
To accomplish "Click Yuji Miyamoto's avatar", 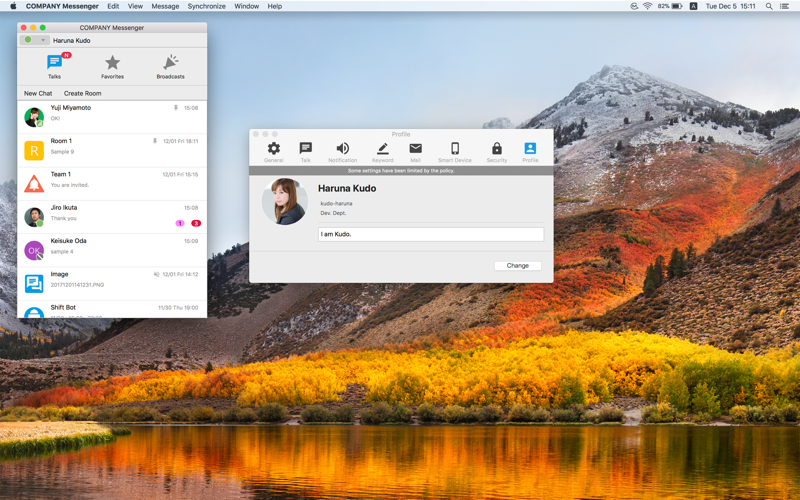I will [x=34, y=117].
